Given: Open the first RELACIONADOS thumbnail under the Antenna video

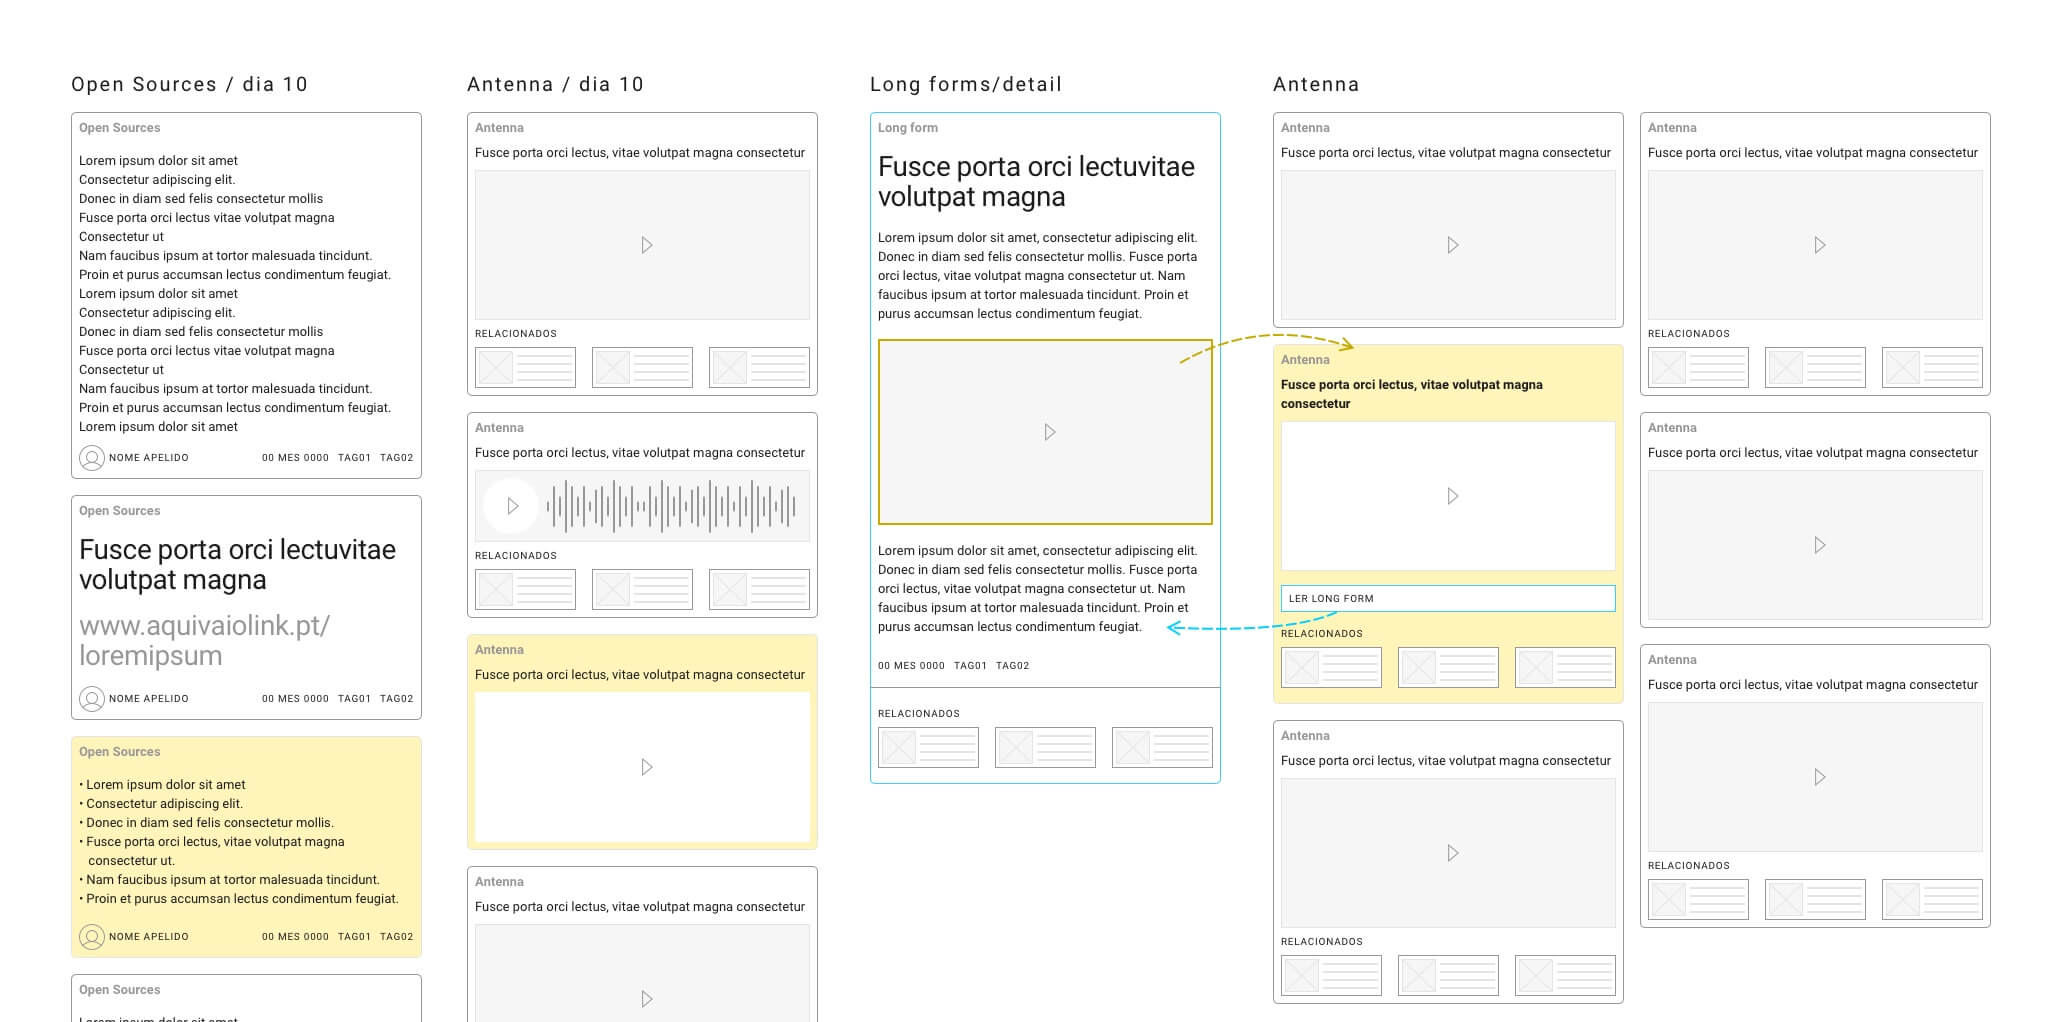Looking at the screenshot, I should pos(525,366).
